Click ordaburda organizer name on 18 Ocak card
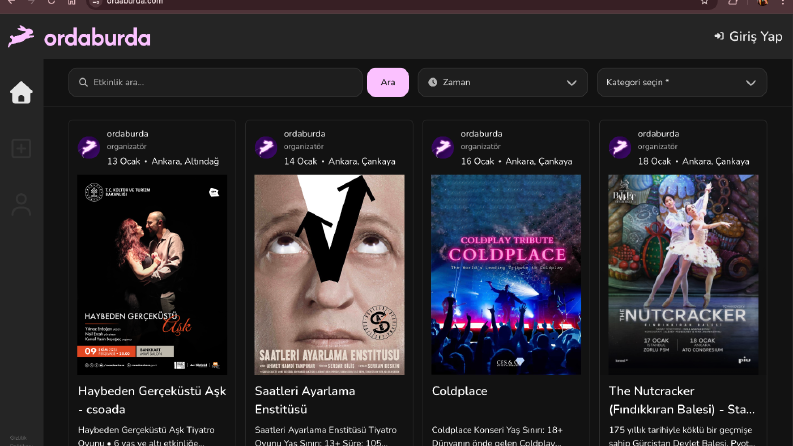793x446 pixels. click(658, 134)
